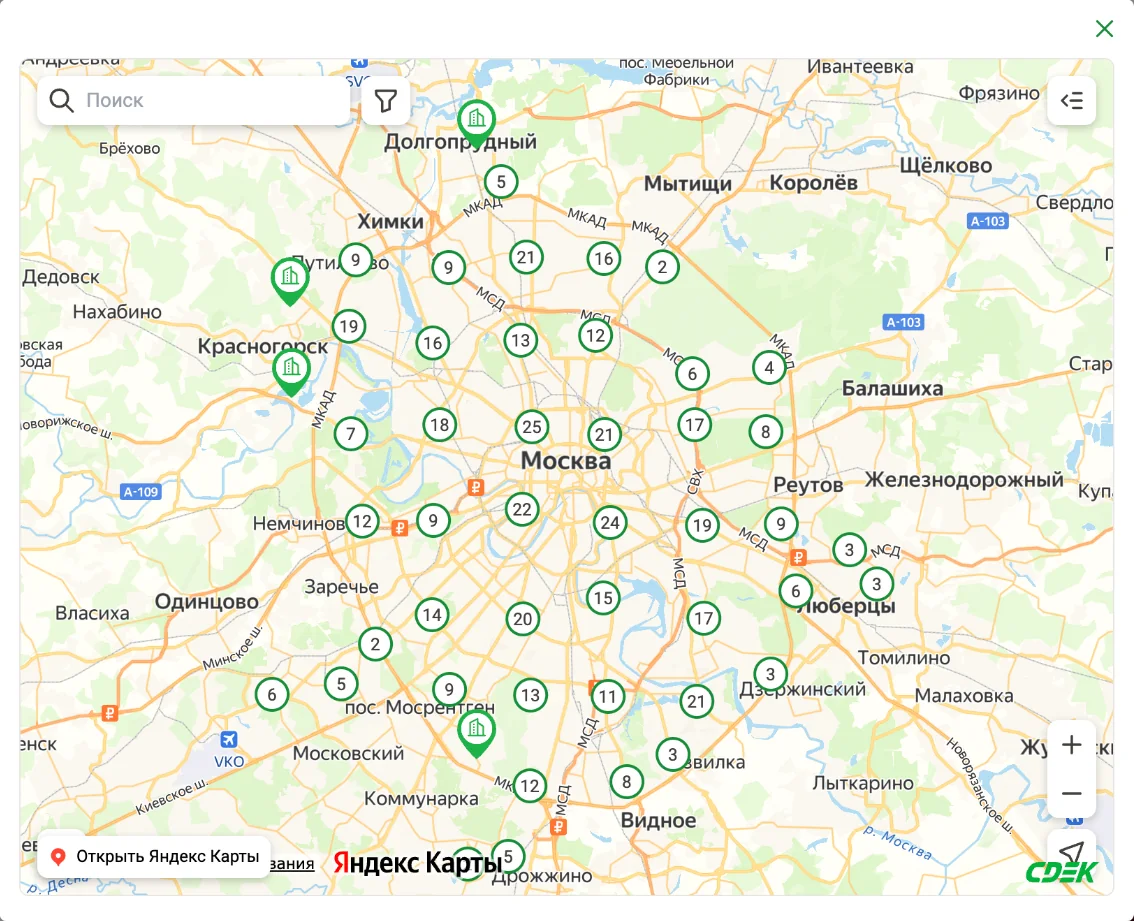Open the cluster of 24 points
The width and height of the screenshot is (1134, 921).
[610, 522]
